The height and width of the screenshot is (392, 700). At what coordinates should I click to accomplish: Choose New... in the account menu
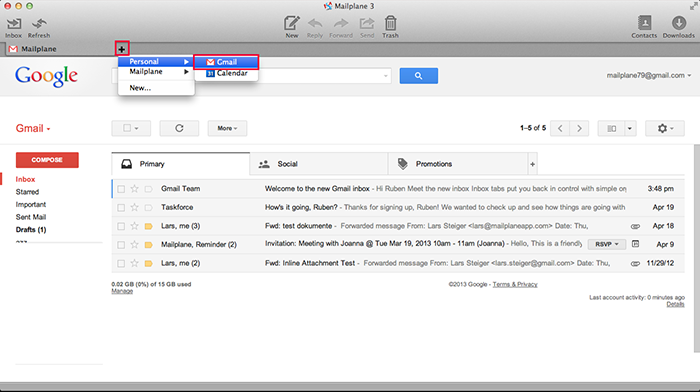click(156, 88)
